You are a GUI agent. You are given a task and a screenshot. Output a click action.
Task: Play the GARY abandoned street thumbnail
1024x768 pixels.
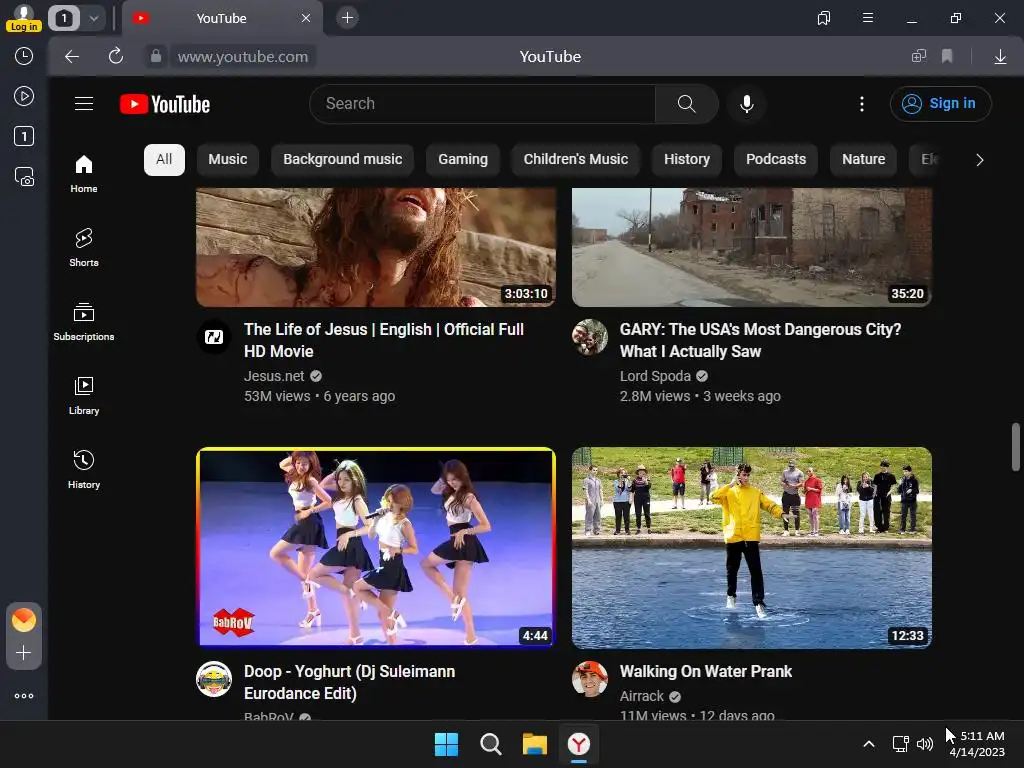tap(752, 247)
